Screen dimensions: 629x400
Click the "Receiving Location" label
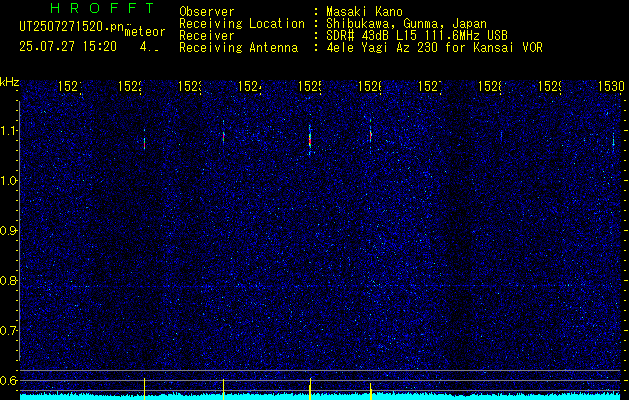(242, 24)
